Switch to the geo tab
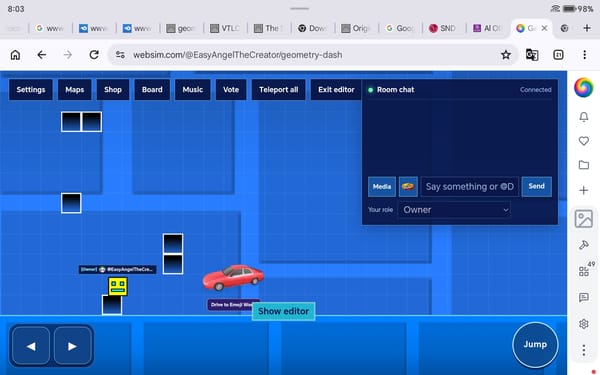Viewport: 600px width, 375px height. tap(181, 28)
